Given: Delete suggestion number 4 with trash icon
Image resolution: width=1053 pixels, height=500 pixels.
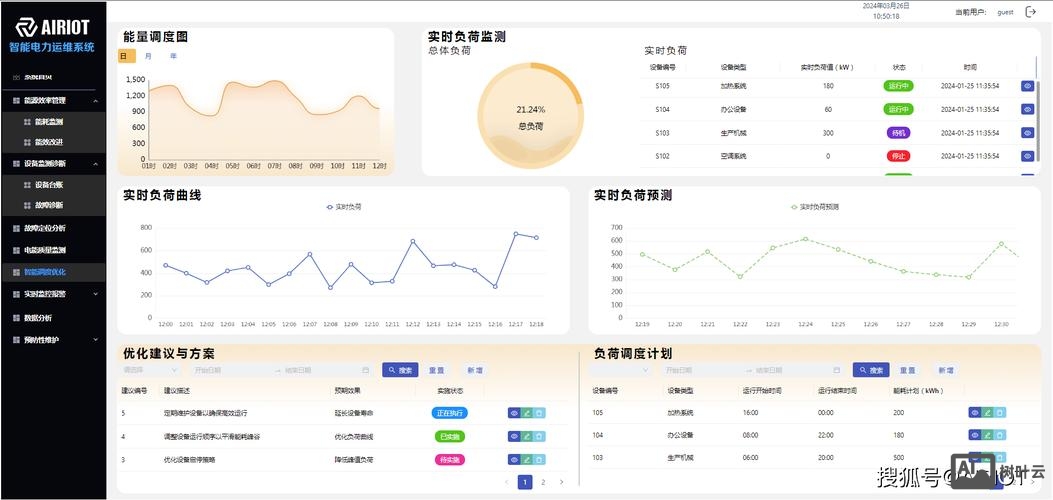Looking at the screenshot, I should [x=539, y=437].
